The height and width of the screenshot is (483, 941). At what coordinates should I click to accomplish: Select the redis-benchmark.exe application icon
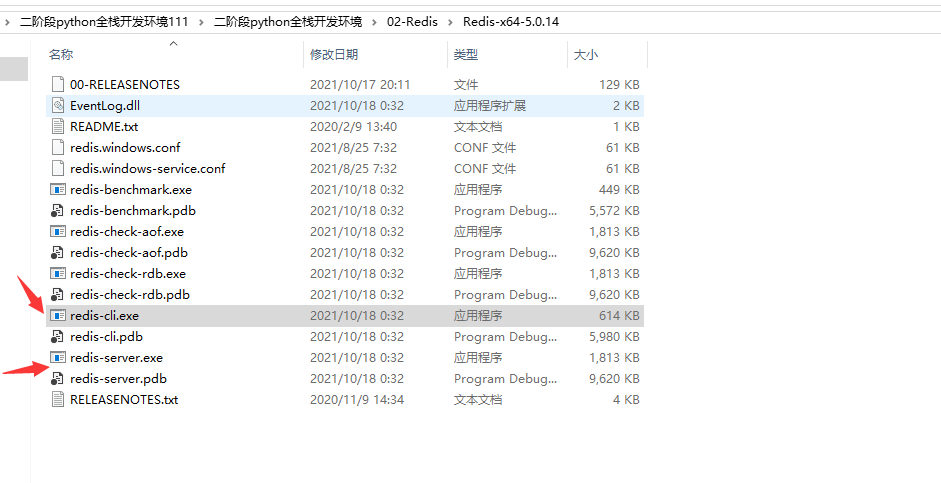(58, 190)
